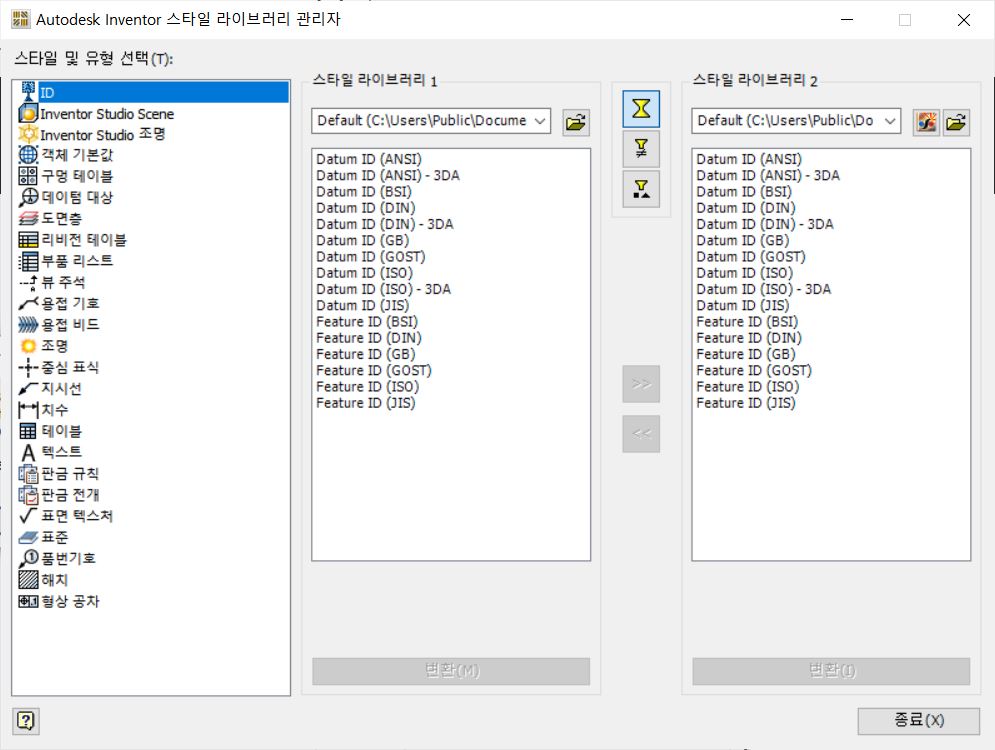This screenshot has height=750, width=995.
Task: Select Feature ID (GOST) in library 1
Action: click(x=374, y=371)
